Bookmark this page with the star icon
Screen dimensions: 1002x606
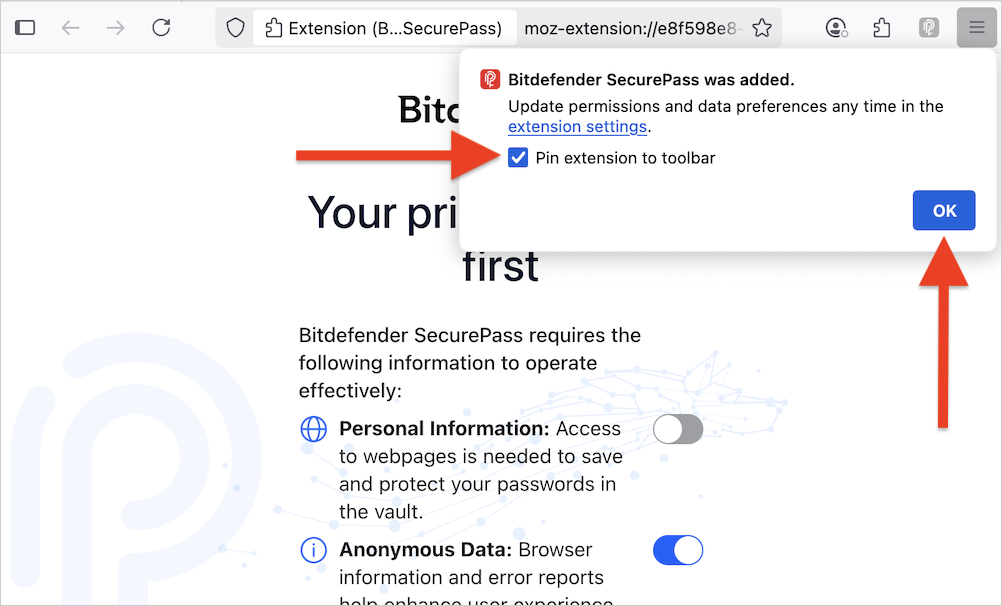pyautogui.click(x=762, y=27)
